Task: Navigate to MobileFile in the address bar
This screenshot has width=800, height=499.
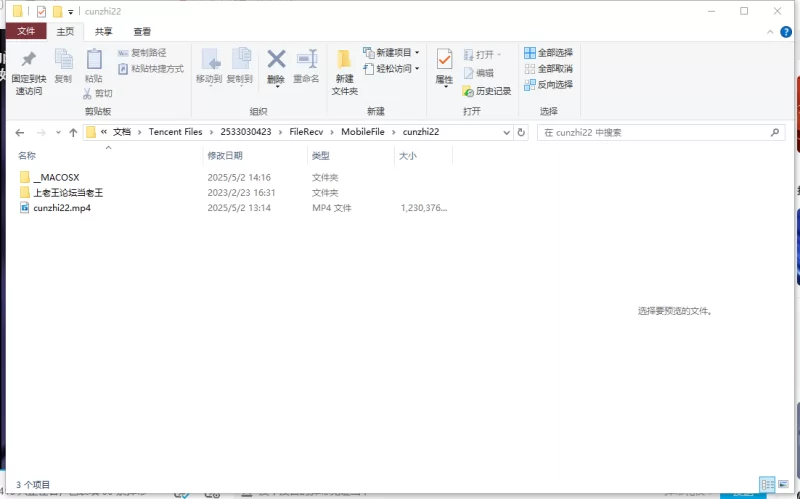Action: 363,132
